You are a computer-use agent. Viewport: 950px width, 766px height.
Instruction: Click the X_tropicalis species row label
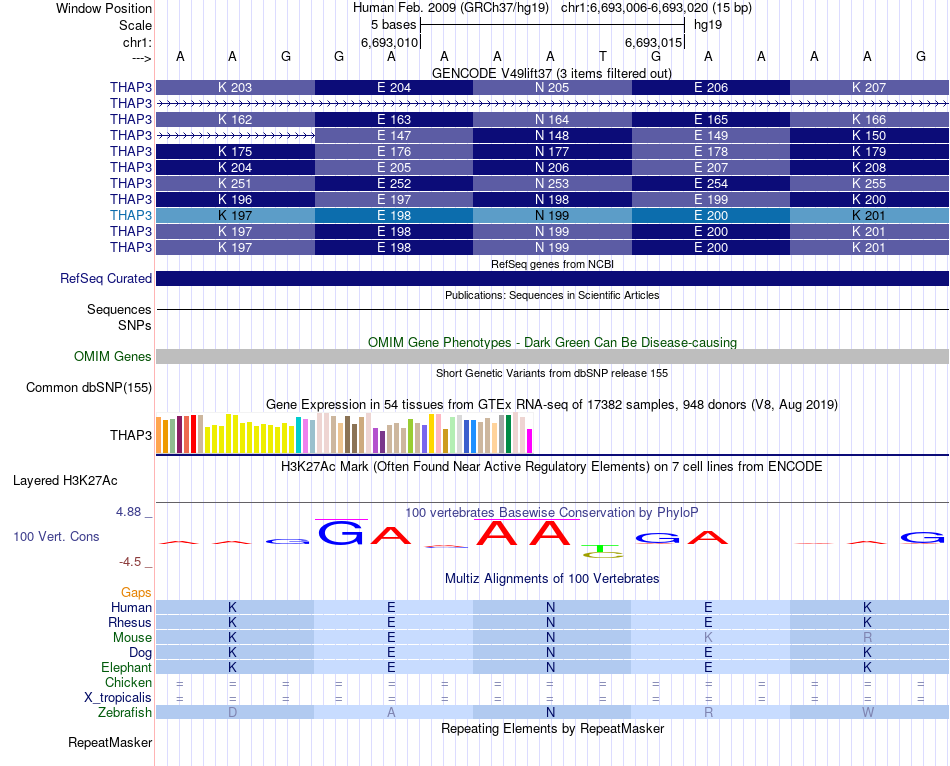118,698
